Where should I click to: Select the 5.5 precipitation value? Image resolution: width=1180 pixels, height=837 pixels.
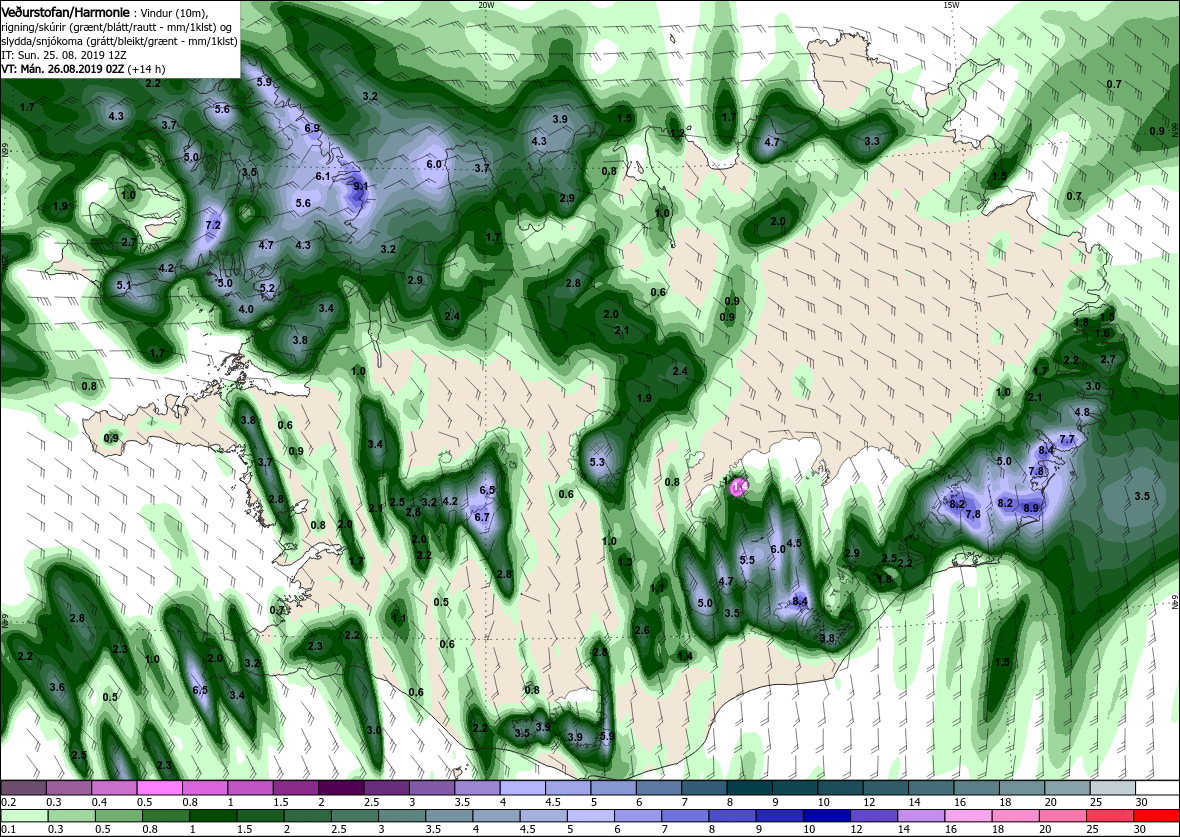[x=747, y=560]
